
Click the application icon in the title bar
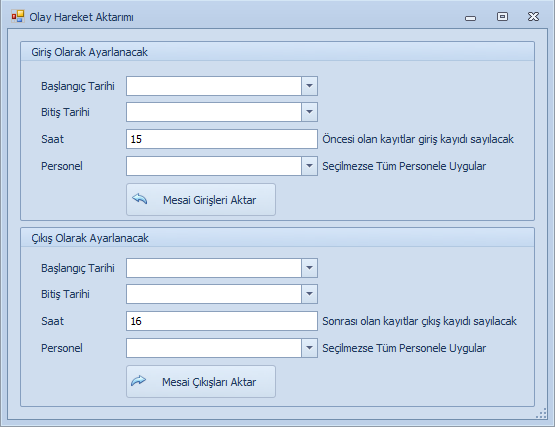17,16
